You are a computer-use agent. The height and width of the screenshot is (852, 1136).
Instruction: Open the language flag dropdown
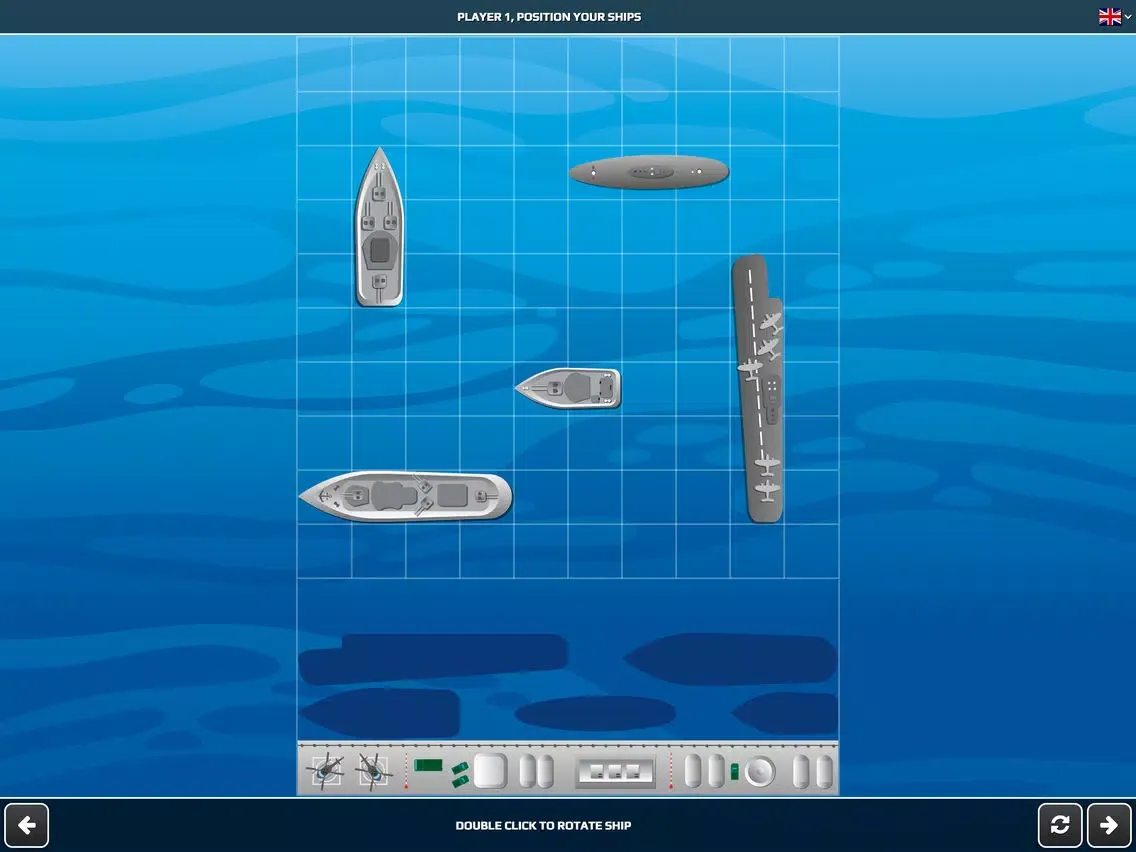(x=1114, y=17)
